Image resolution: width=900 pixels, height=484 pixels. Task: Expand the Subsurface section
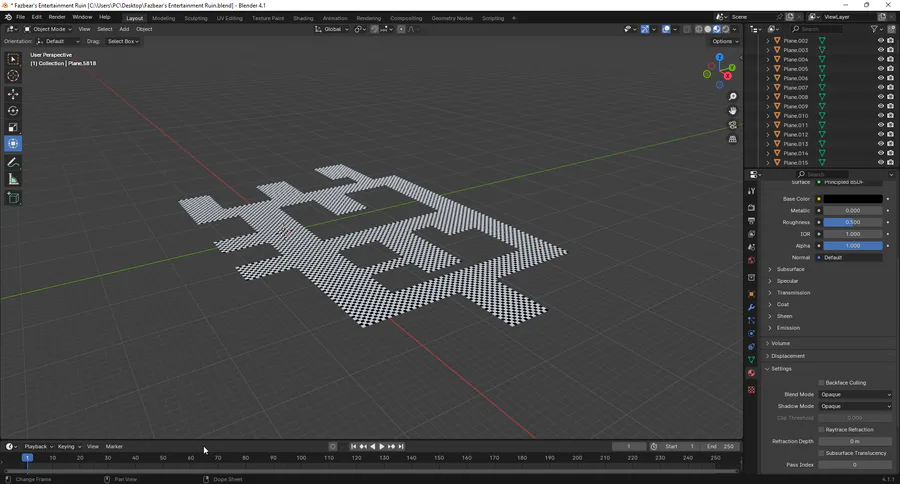790,269
